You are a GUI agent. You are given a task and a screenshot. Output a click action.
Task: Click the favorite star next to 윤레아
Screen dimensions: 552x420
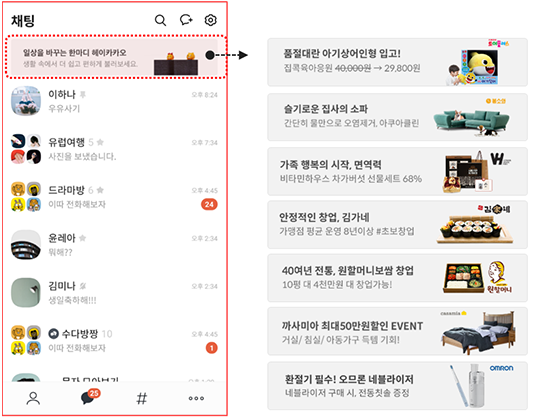click(x=82, y=238)
